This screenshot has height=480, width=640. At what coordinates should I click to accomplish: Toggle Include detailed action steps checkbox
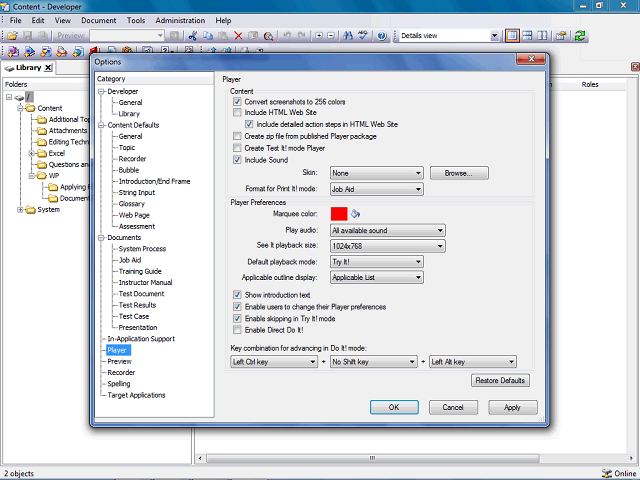[249, 124]
